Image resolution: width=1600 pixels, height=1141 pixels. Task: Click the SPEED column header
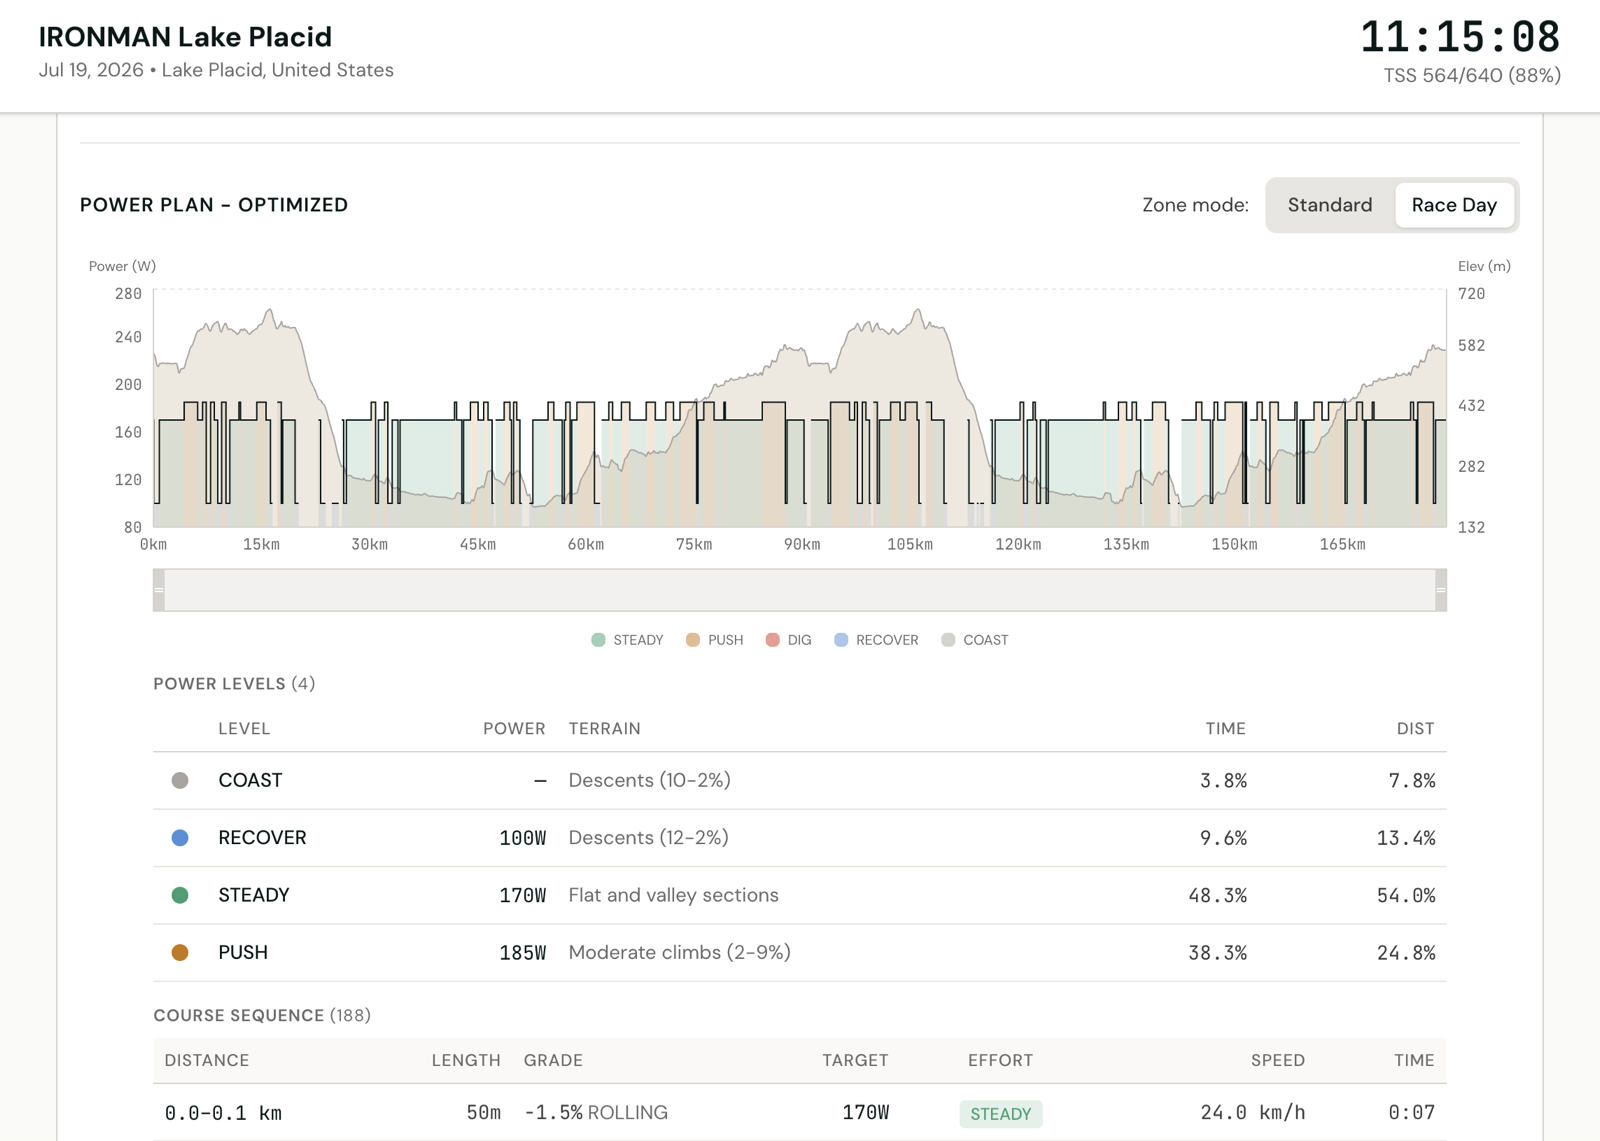point(1278,1060)
